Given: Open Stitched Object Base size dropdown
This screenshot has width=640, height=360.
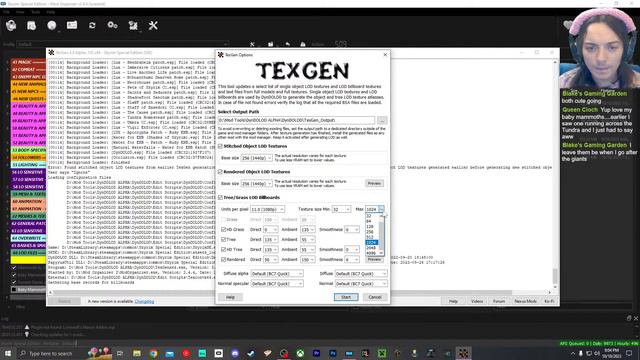Looking at the screenshot, I should point(256,158).
